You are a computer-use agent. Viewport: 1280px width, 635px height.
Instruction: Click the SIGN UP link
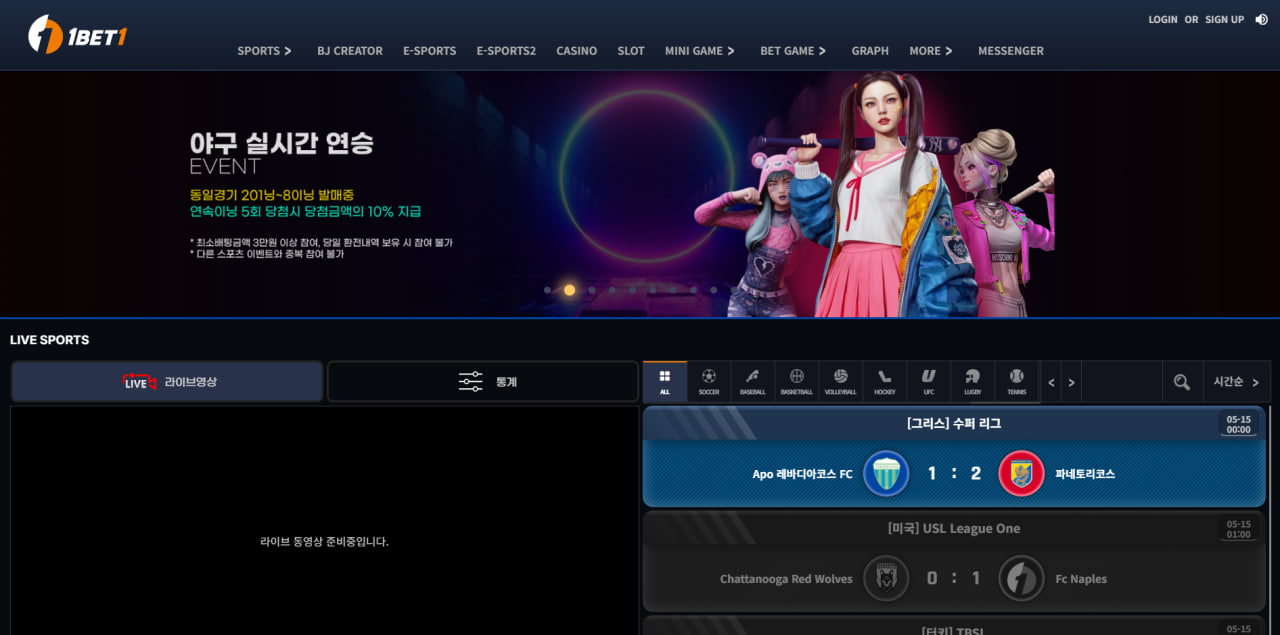tap(1224, 20)
